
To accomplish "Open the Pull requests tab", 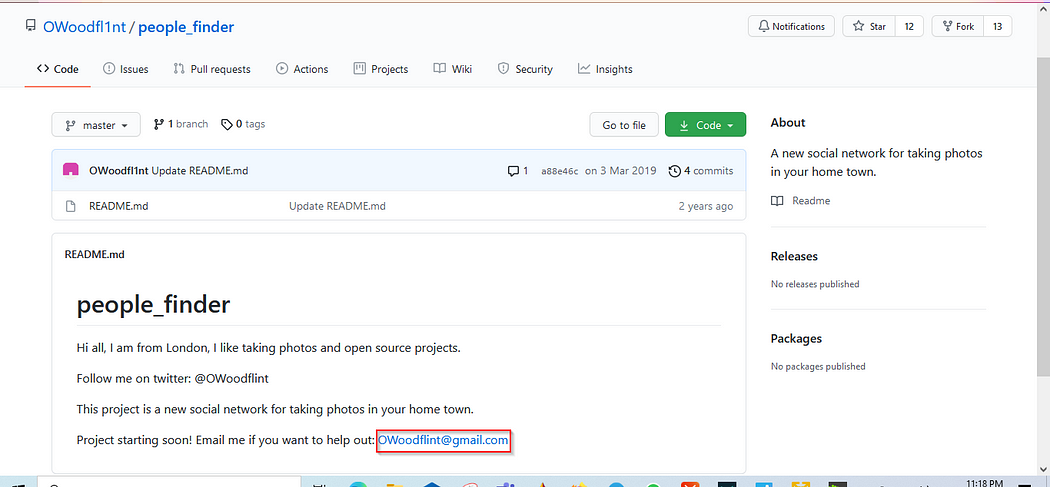I will 212,69.
